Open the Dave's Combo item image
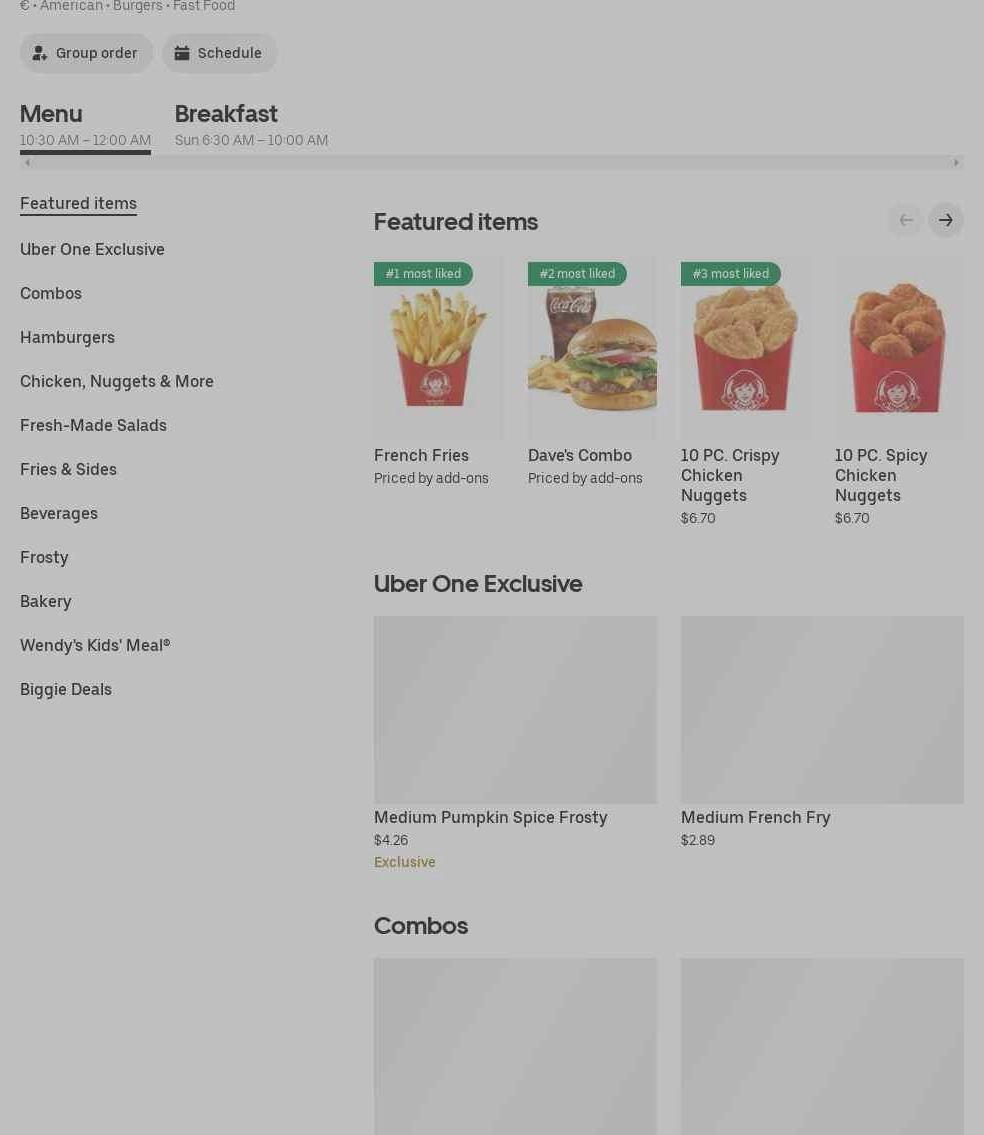Image resolution: width=984 pixels, height=1135 pixels. 592,348
